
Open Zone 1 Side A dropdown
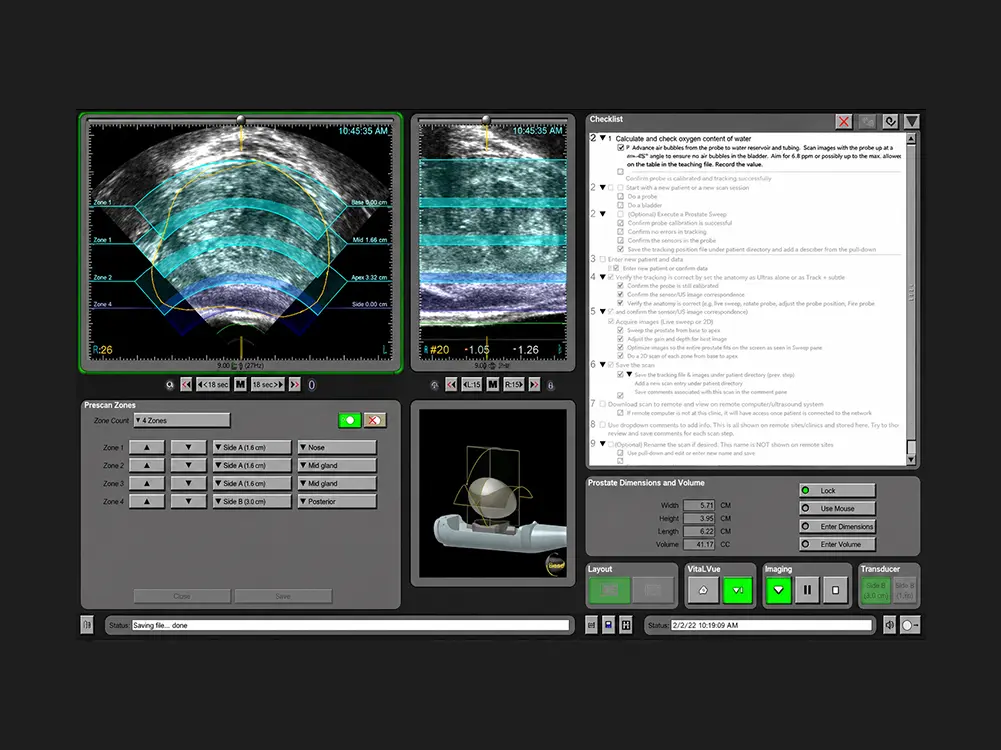[252, 447]
